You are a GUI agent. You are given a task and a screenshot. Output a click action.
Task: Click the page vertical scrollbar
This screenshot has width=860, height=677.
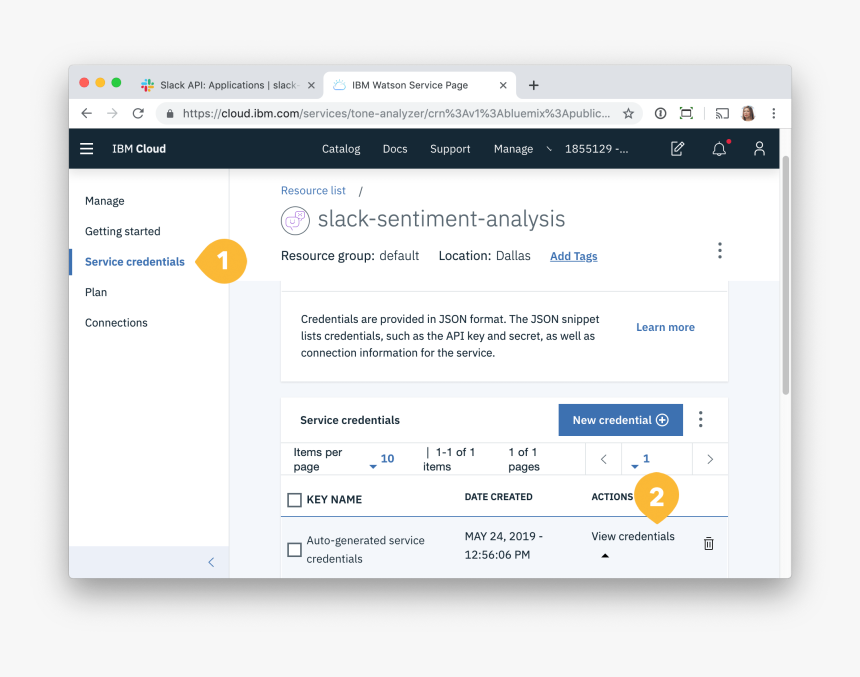coord(785,275)
